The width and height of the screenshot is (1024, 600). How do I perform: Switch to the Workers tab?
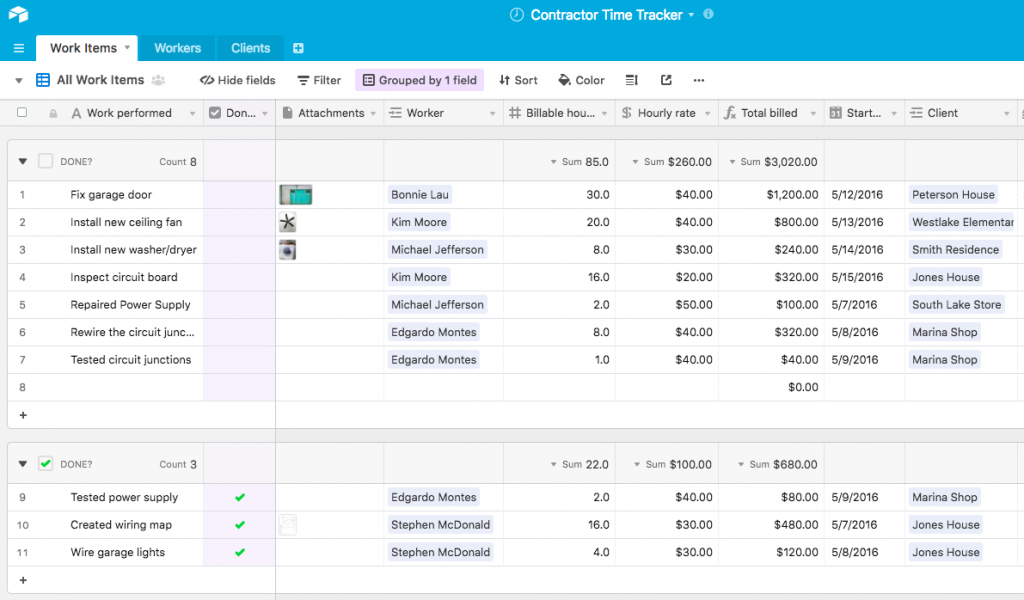[x=177, y=48]
